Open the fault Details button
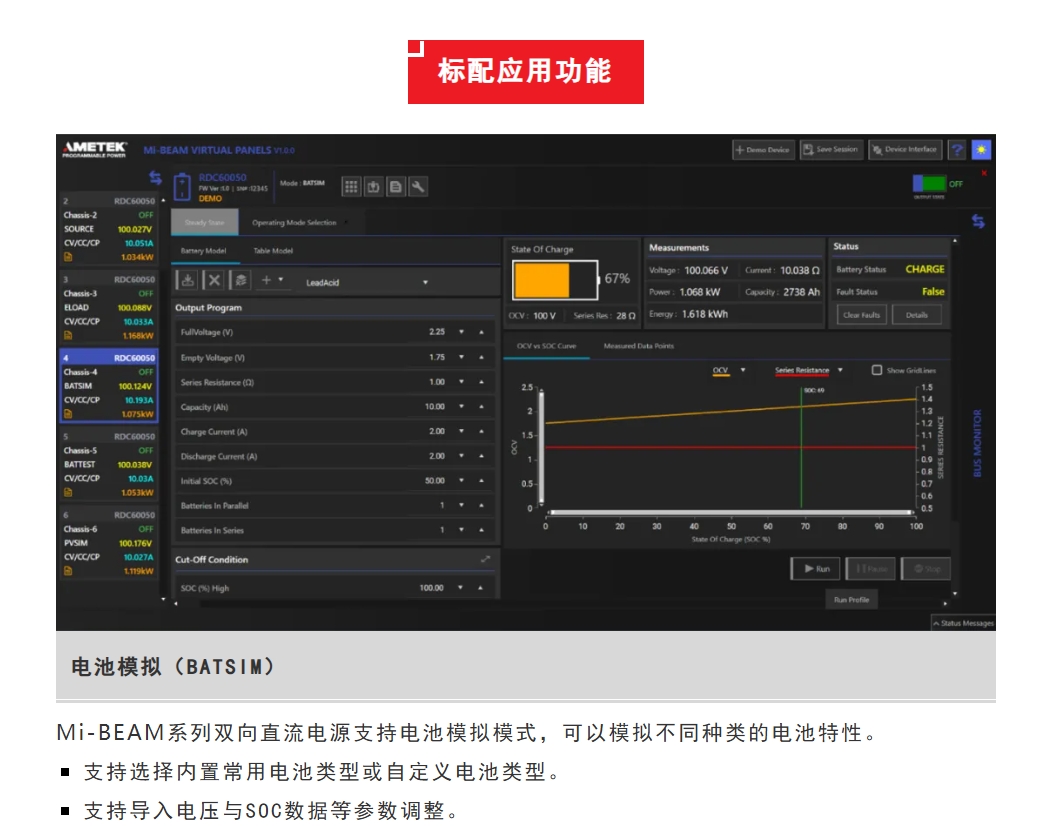 [x=917, y=315]
